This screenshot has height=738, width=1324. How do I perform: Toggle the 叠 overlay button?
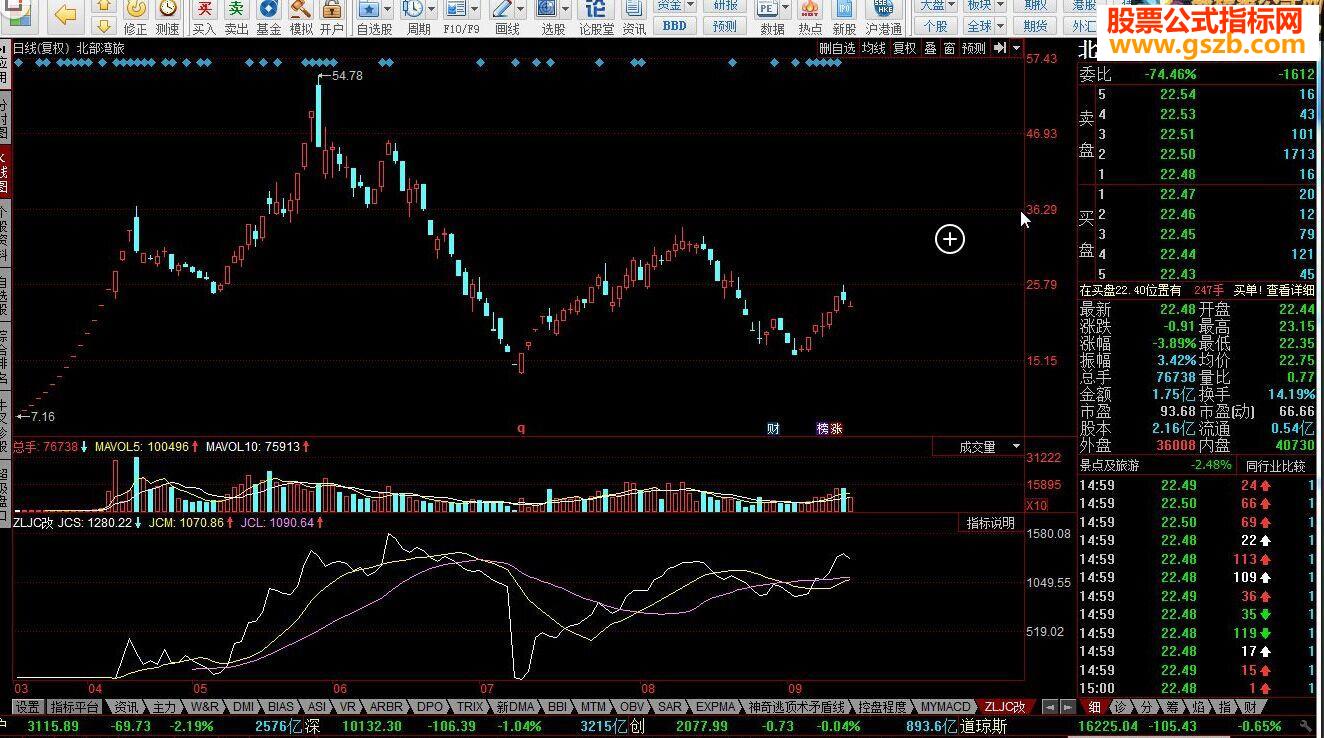pyautogui.click(x=930, y=48)
